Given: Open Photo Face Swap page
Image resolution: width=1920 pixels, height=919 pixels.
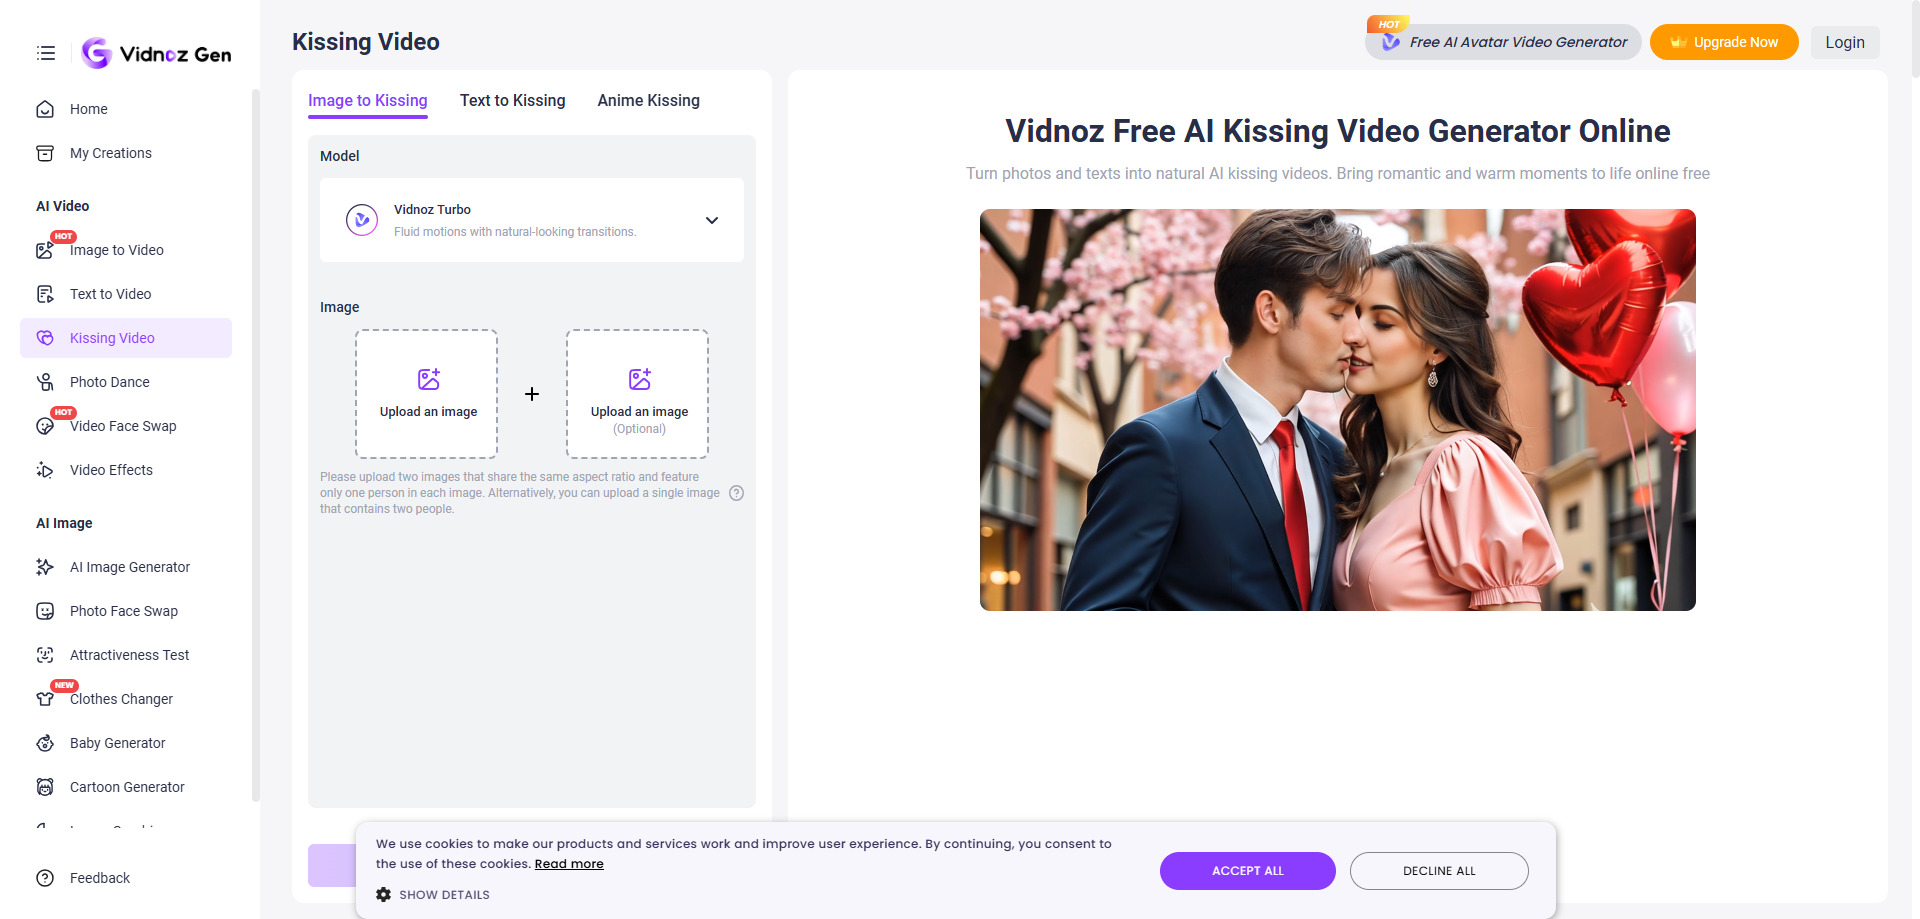Looking at the screenshot, I should tap(126, 611).
